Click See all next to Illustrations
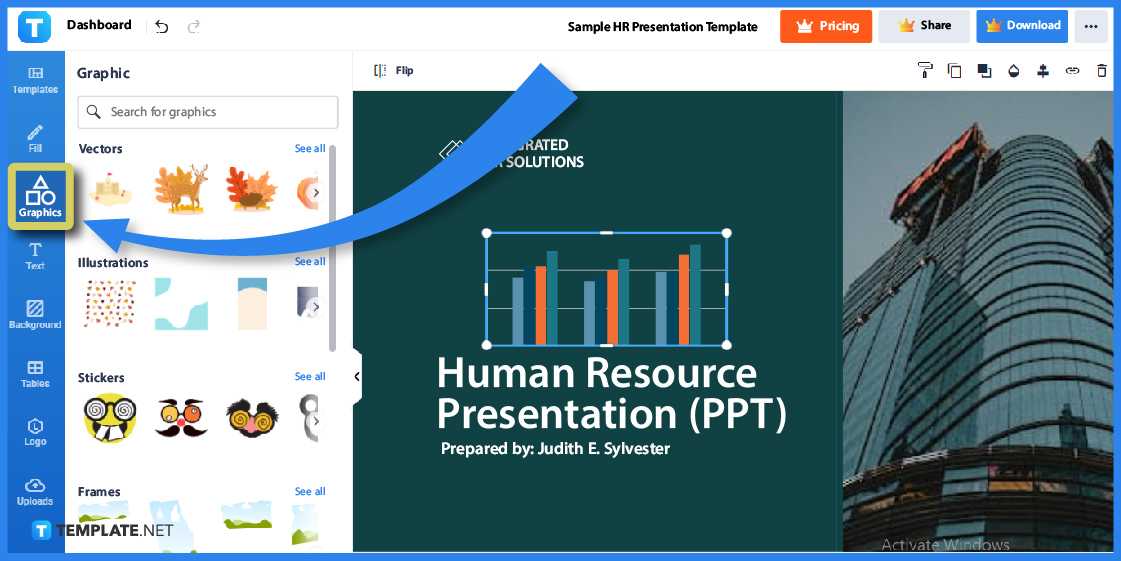The image size is (1121, 561). pos(310,262)
